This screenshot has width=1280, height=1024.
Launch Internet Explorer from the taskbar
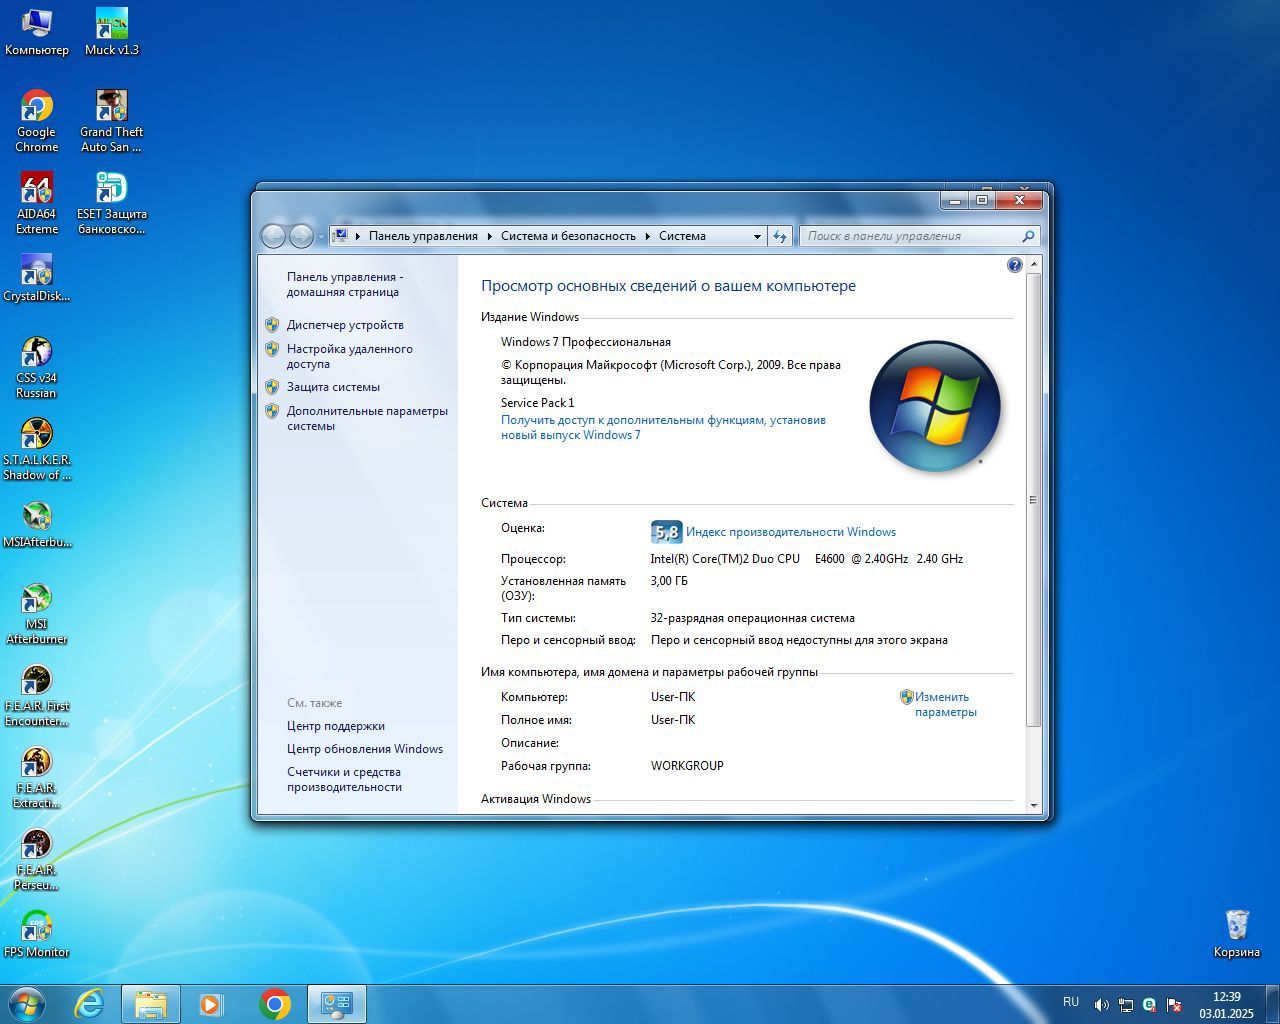90,1004
